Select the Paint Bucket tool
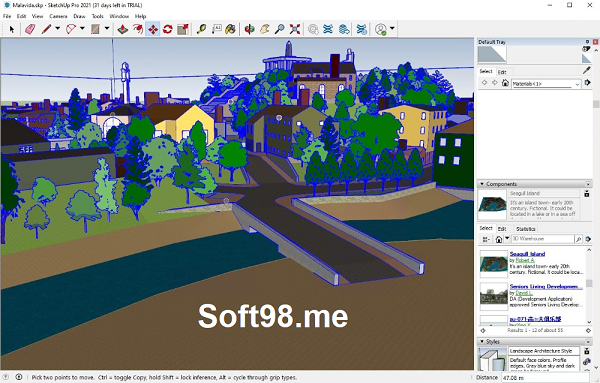Screen dimensions: 600x383 (x=231, y=29)
